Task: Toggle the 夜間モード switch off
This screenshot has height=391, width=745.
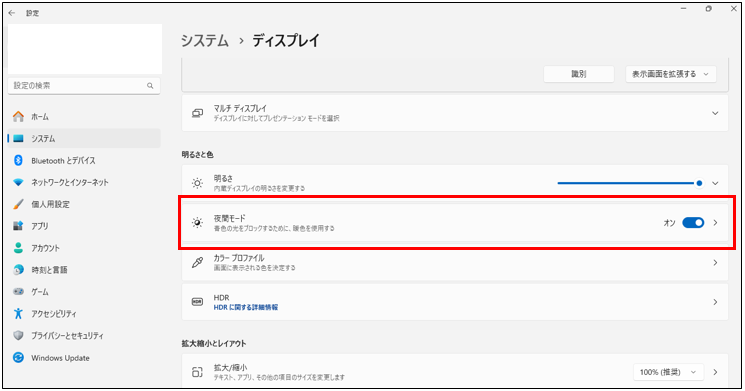Action: [x=693, y=222]
